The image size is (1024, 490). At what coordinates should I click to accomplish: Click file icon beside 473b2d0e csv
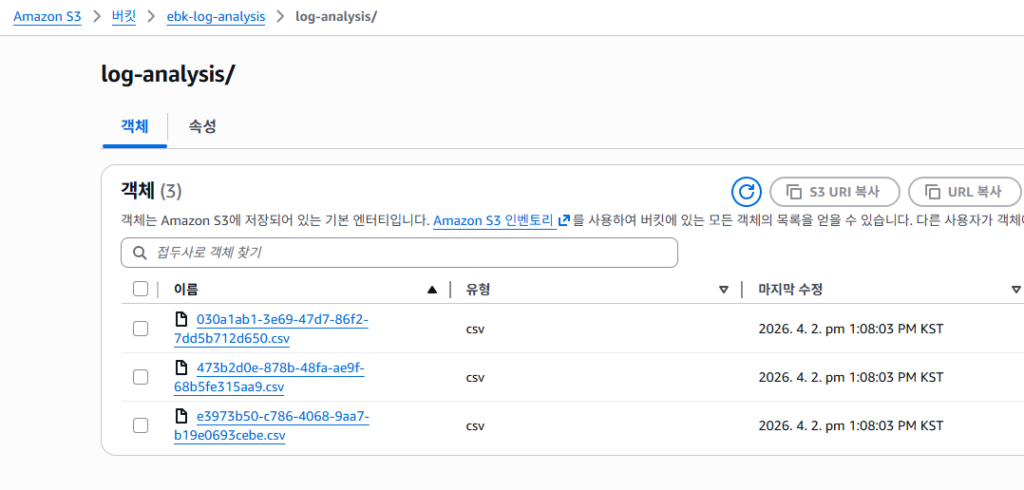(181, 368)
